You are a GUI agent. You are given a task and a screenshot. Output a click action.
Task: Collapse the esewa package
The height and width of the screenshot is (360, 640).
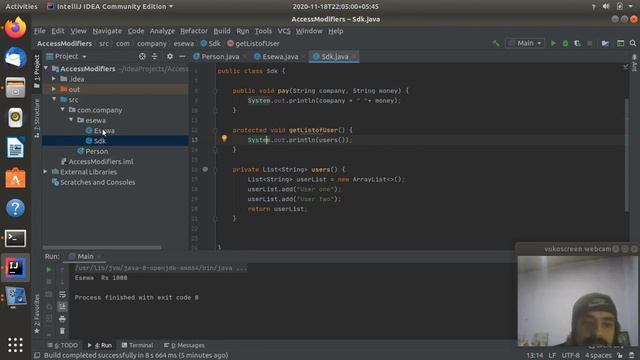point(71,120)
